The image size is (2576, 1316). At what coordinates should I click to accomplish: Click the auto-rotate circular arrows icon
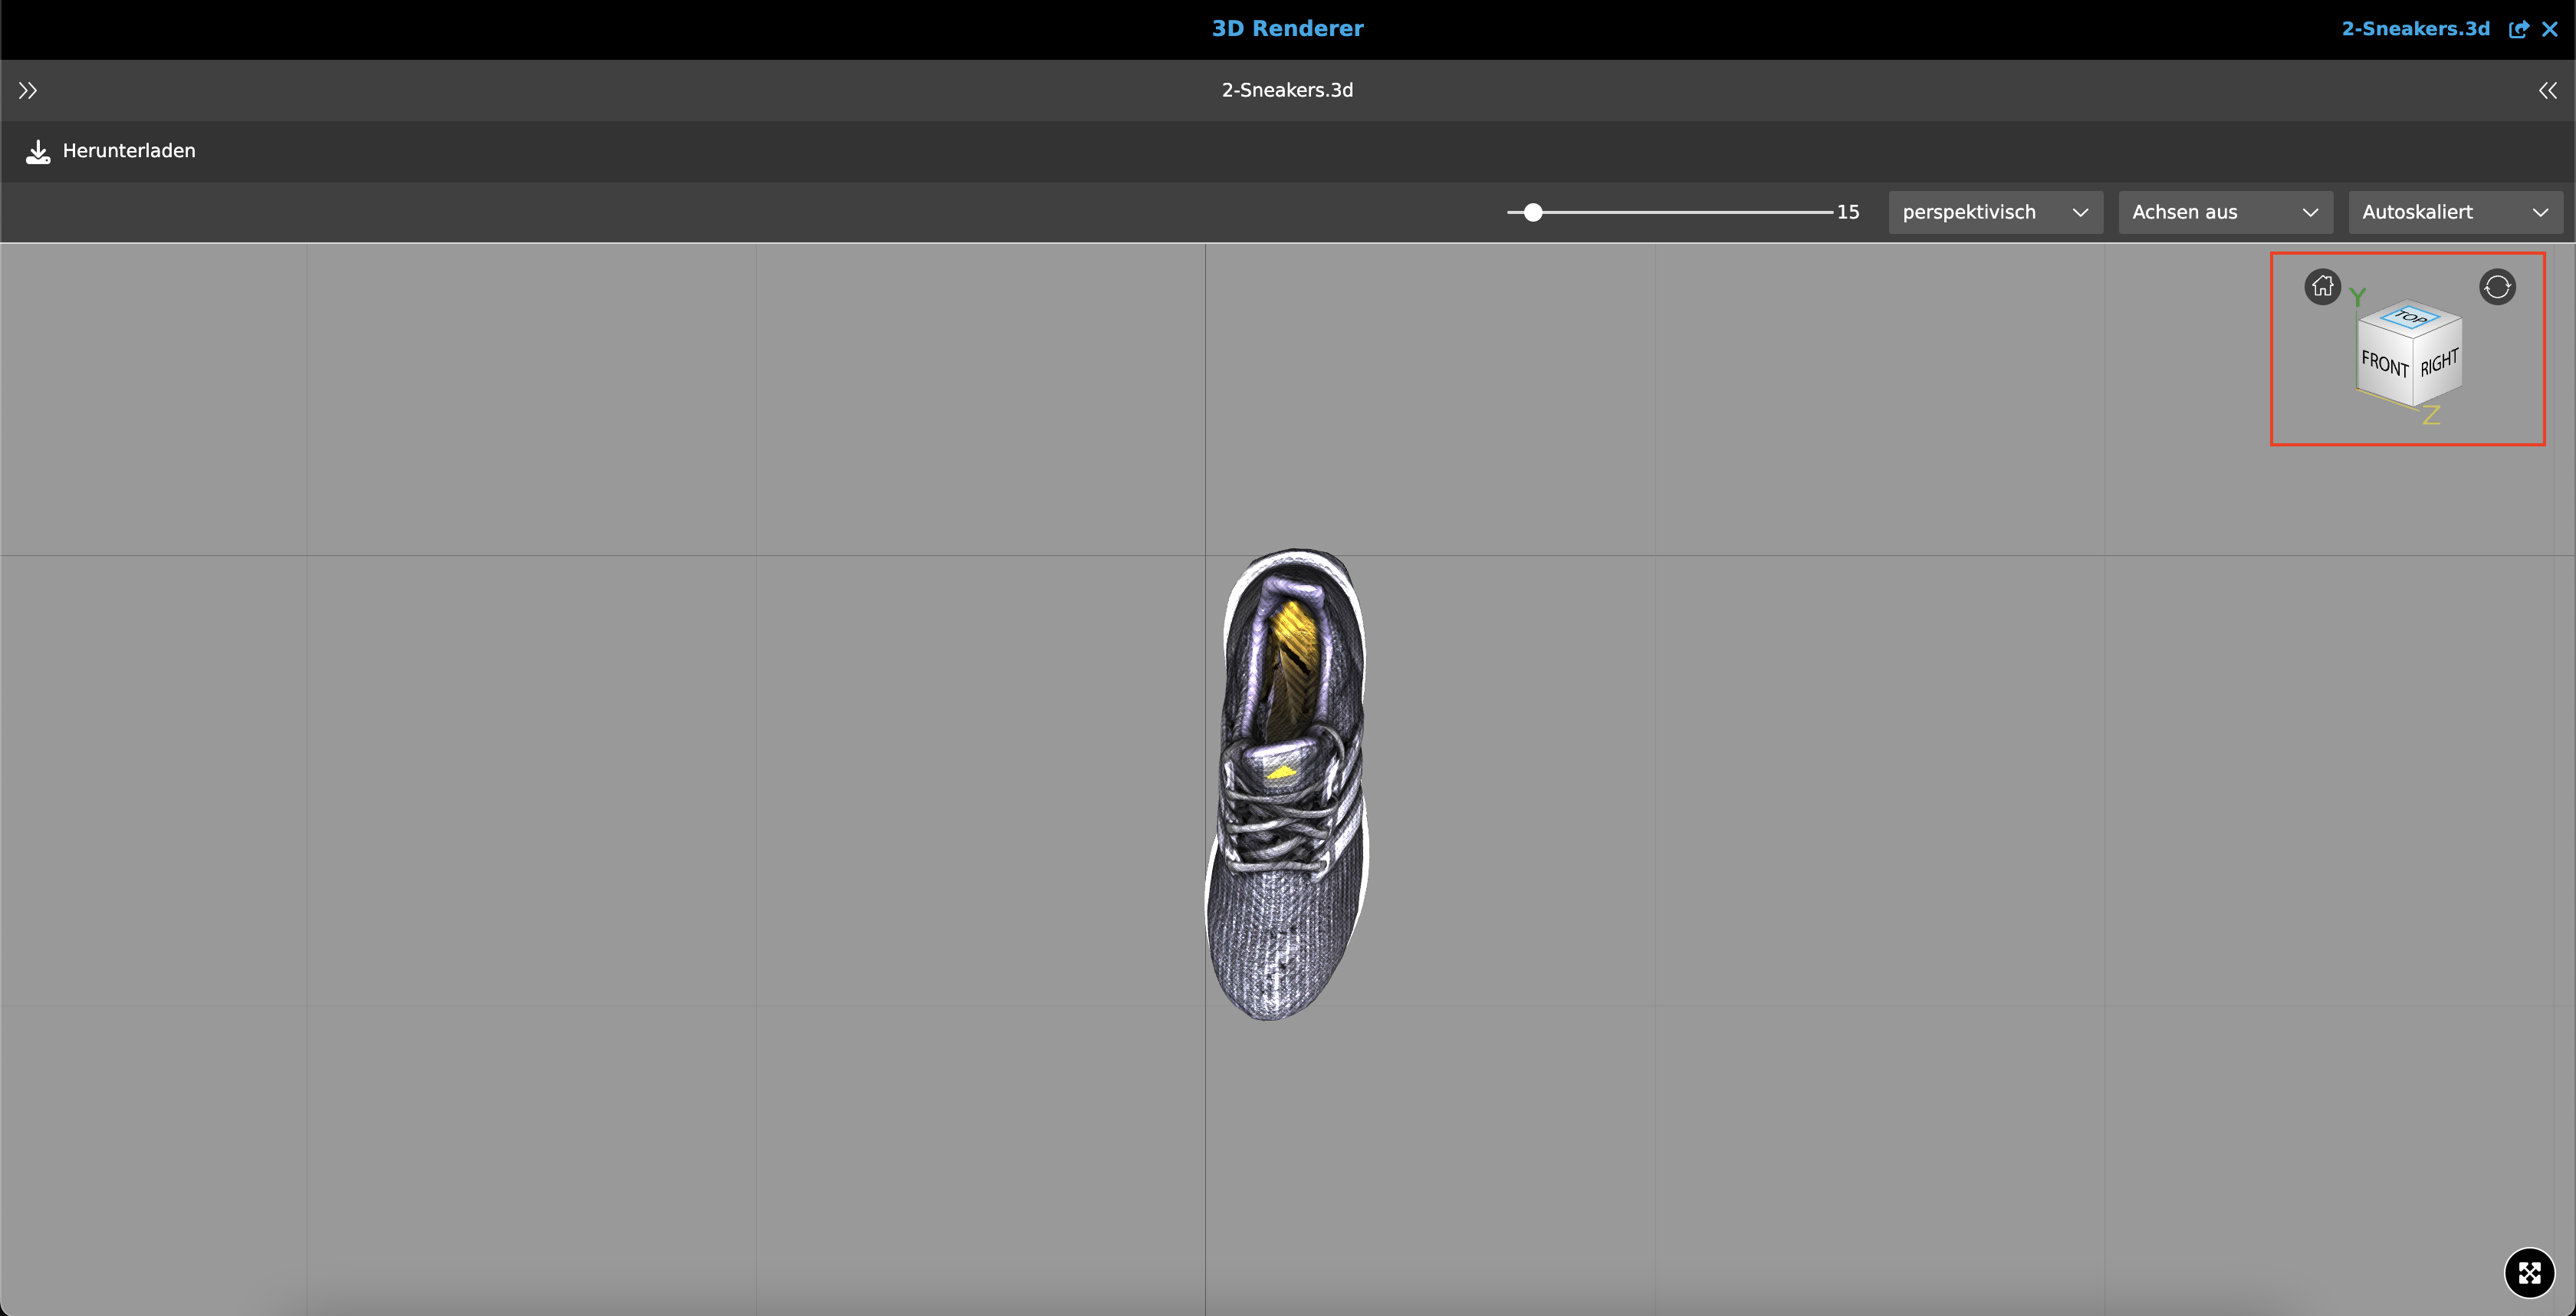[x=2497, y=287]
